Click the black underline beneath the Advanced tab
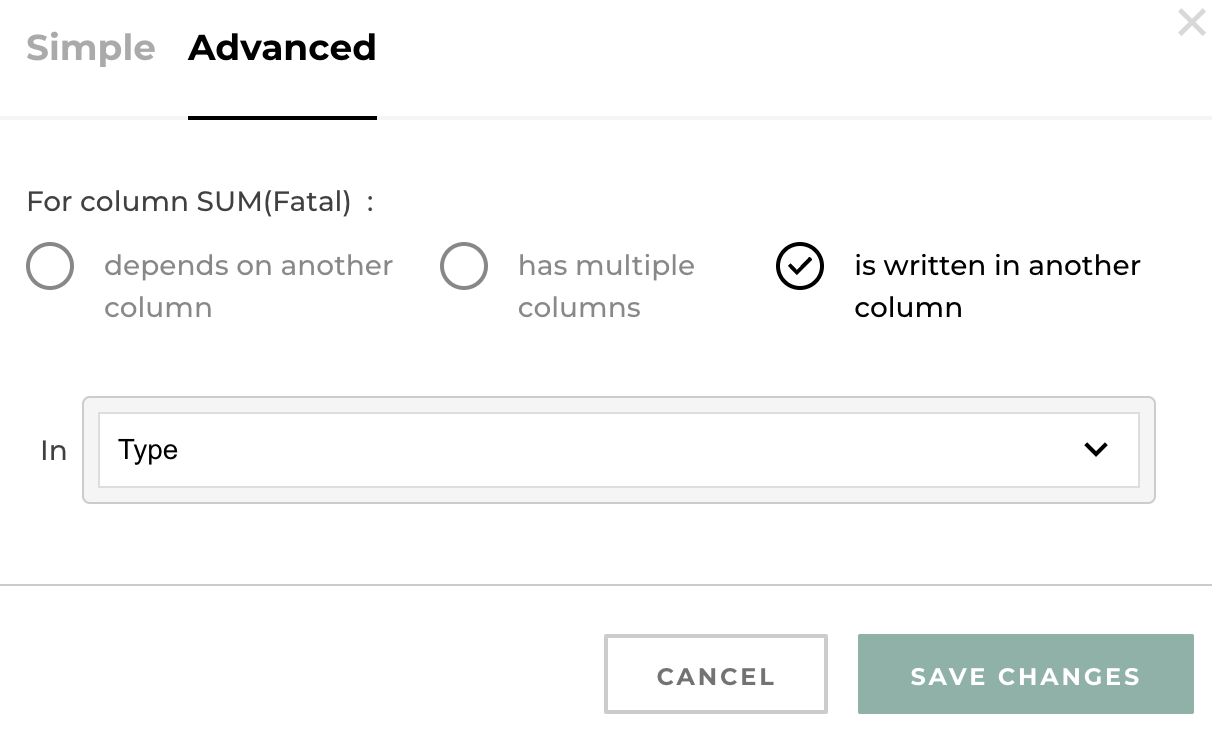1212x734 pixels. [282, 117]
